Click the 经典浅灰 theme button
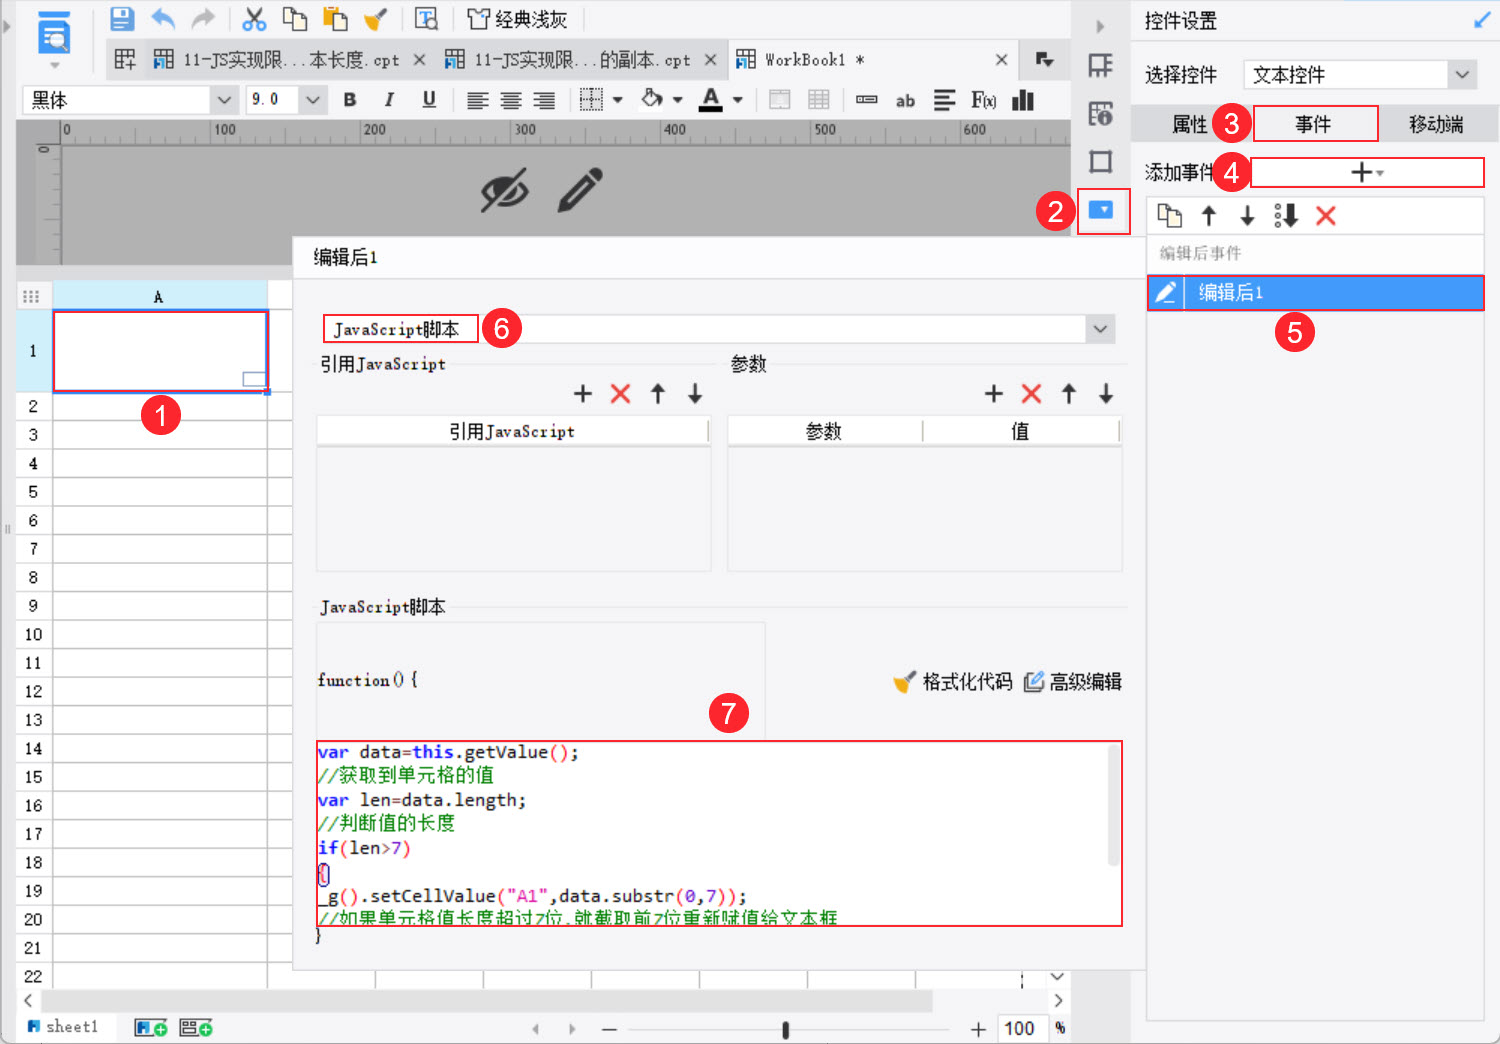 click(517, 19)
